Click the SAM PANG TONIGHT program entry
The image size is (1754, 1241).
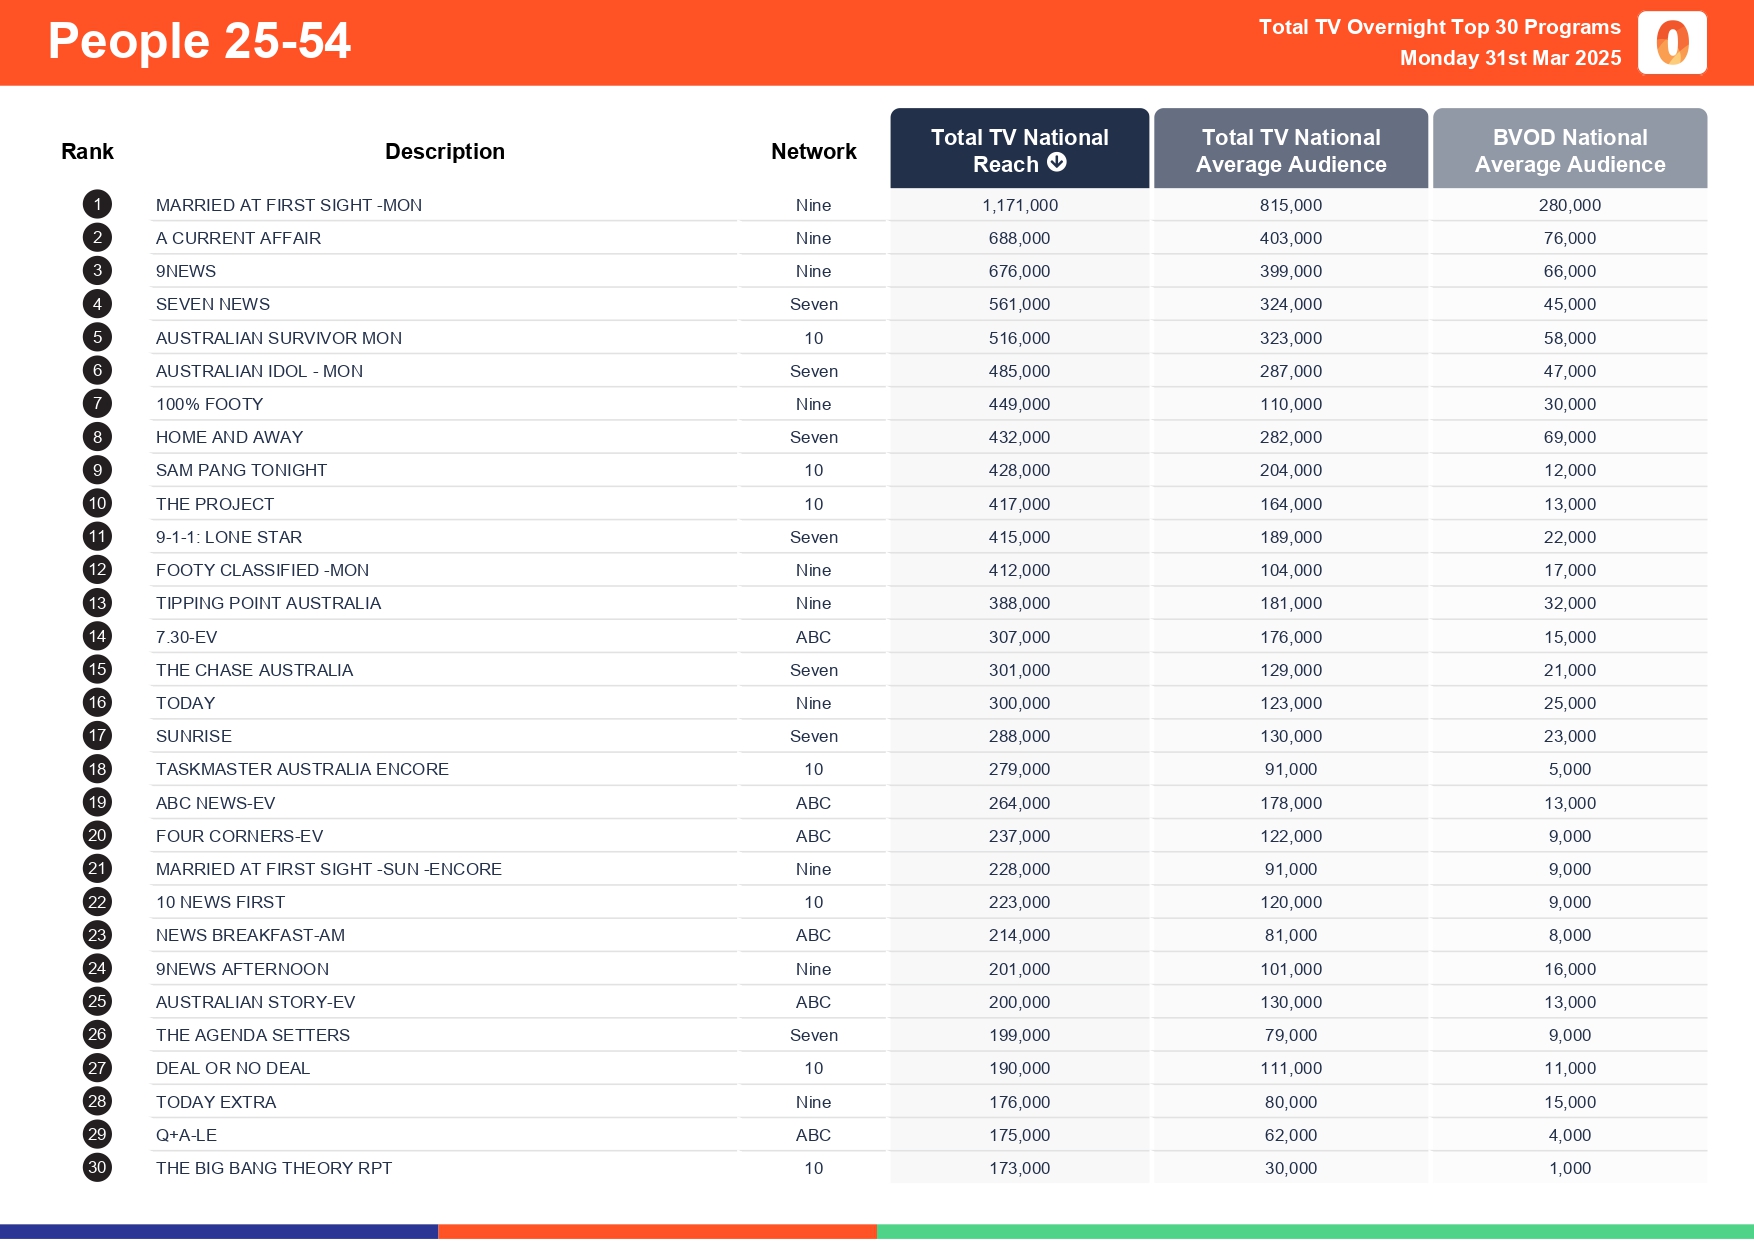242,469
